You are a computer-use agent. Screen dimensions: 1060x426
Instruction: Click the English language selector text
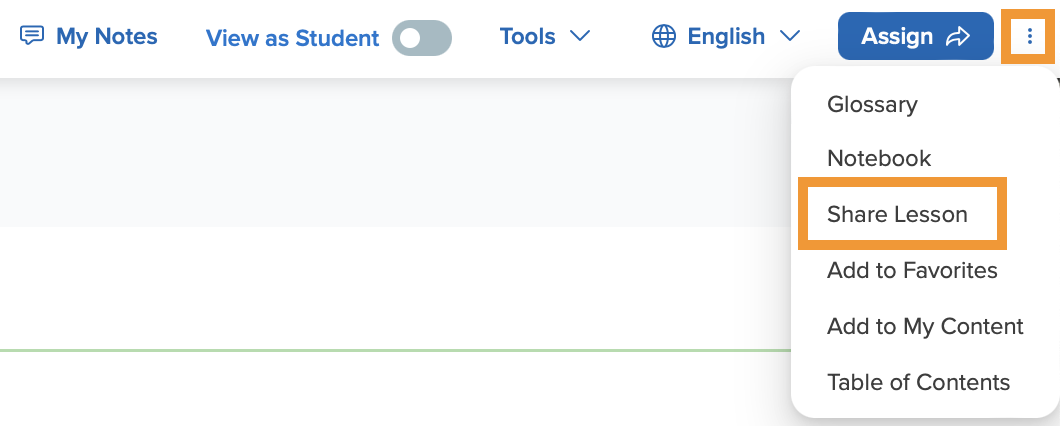(726, 37)
